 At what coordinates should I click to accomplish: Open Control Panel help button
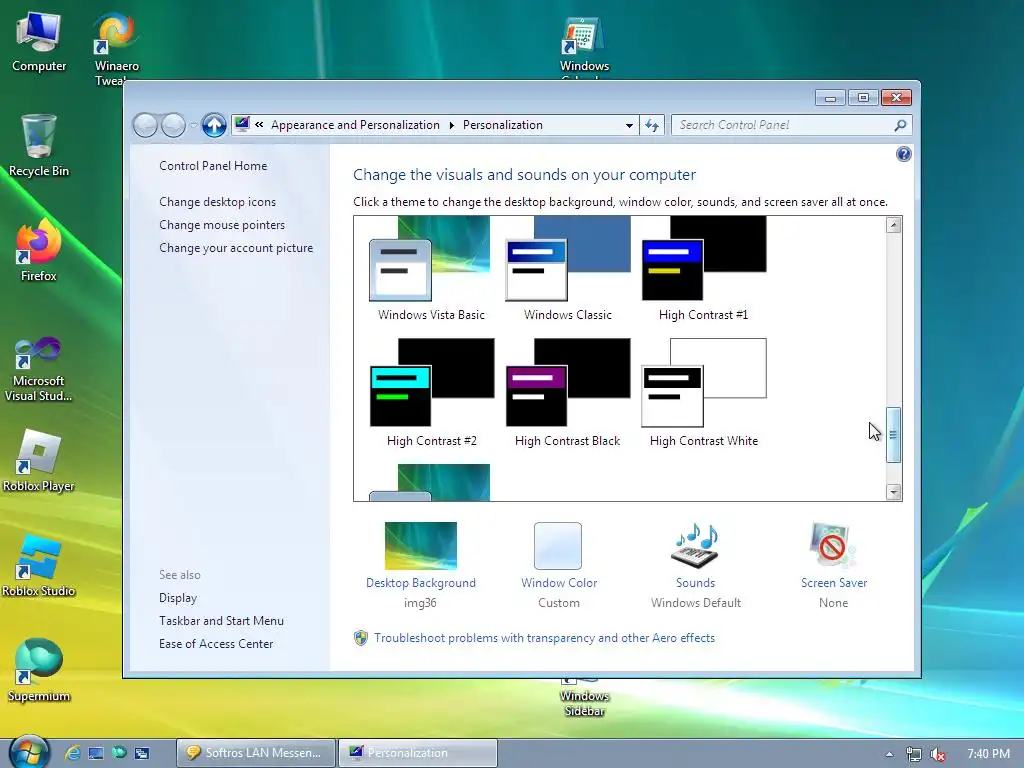(904, 154)
